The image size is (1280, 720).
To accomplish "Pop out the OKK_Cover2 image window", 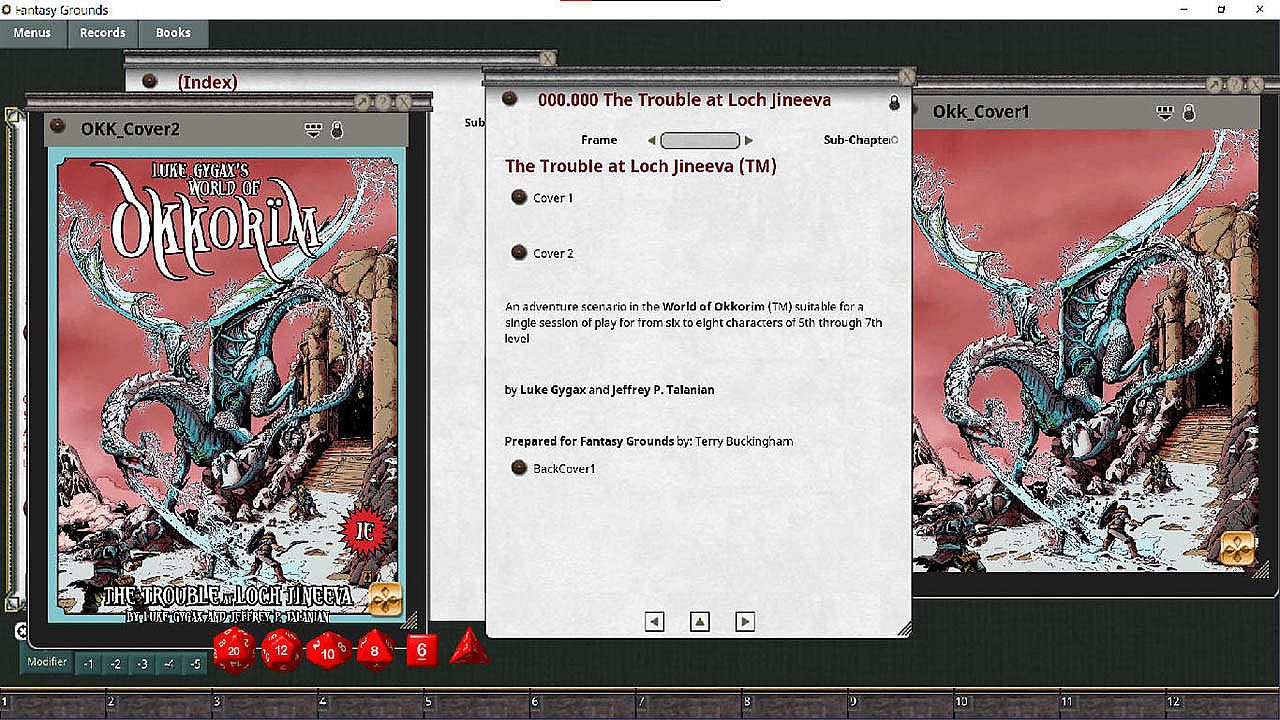I will click(x=363, y=102).
